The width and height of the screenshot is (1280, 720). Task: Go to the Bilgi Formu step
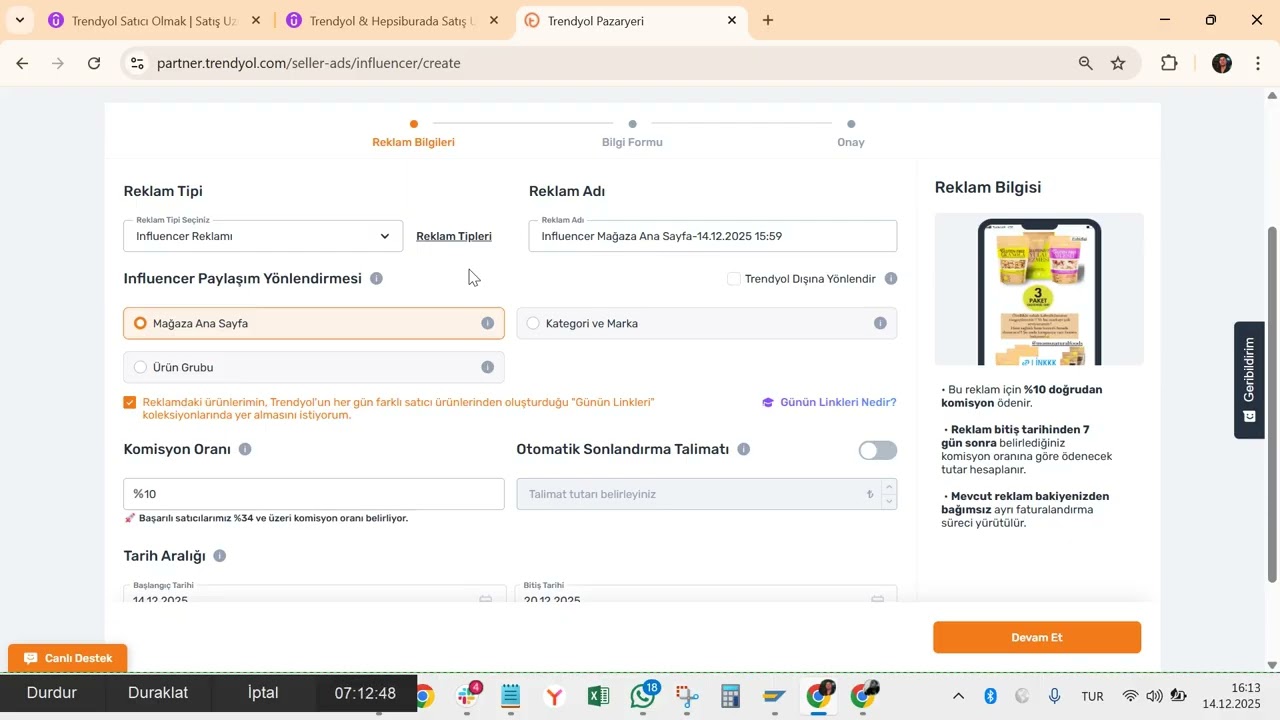click(x=632, y=134)
